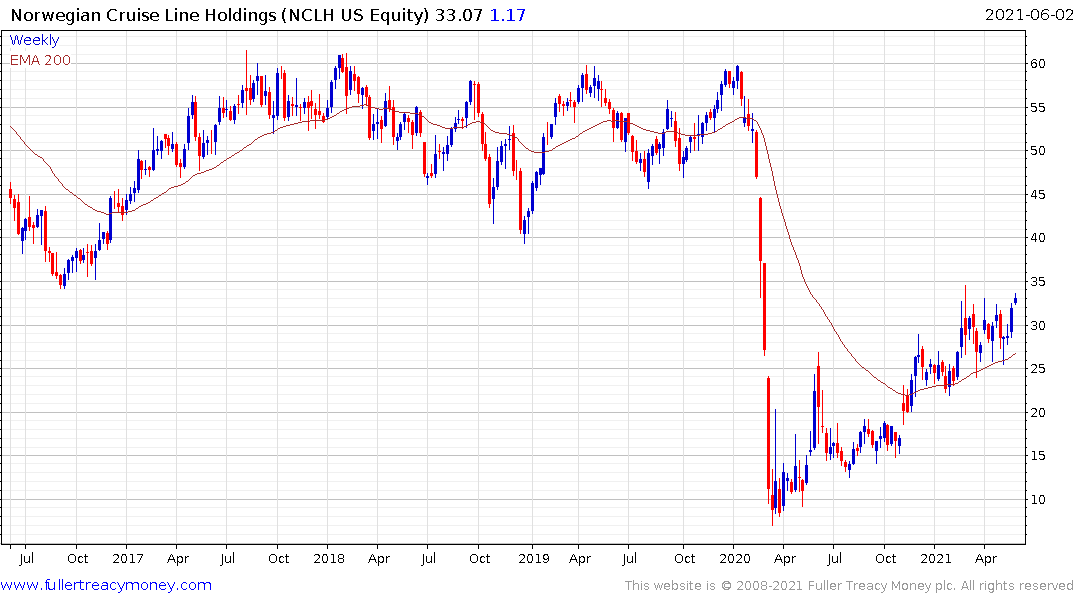Click the 2020 year label on time axis
This screenshot has height=600, width=1075.
tap(735, 559)
